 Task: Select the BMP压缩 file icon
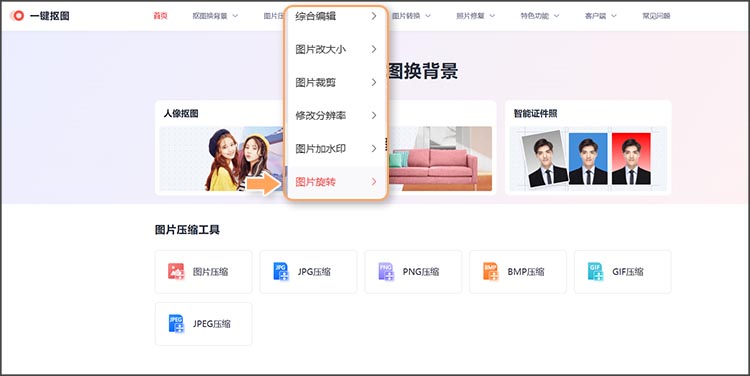[490, 271]
